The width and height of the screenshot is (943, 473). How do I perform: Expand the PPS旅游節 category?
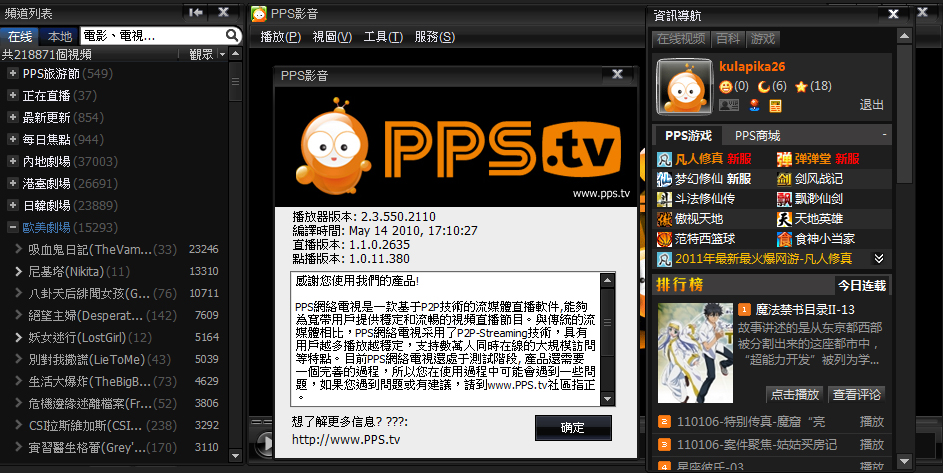tap(12, 73)
